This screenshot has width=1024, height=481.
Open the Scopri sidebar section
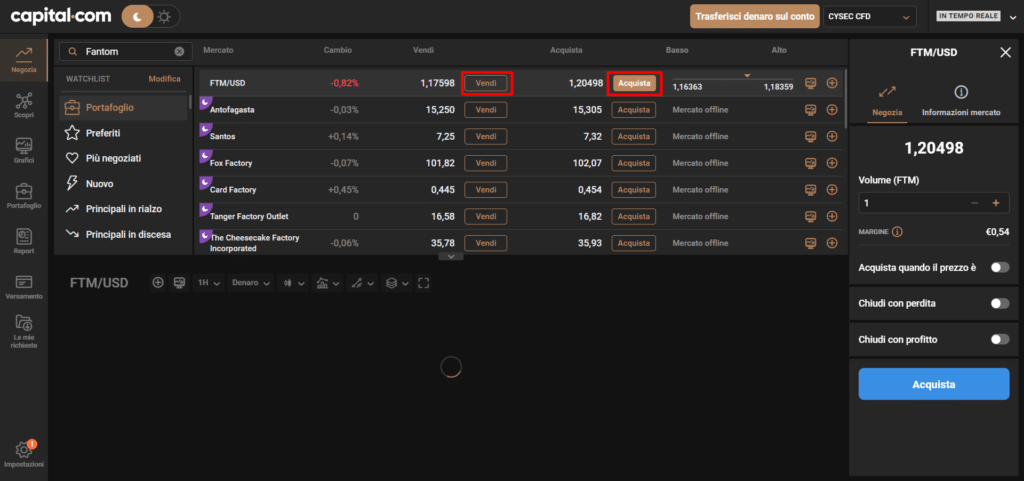click(24, 105)
